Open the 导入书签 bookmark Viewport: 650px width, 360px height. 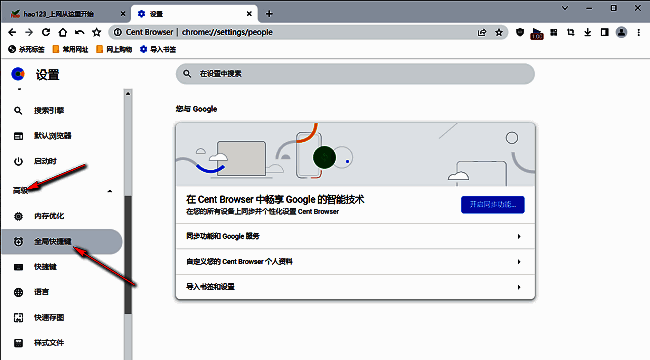click(x=158, y=49)
